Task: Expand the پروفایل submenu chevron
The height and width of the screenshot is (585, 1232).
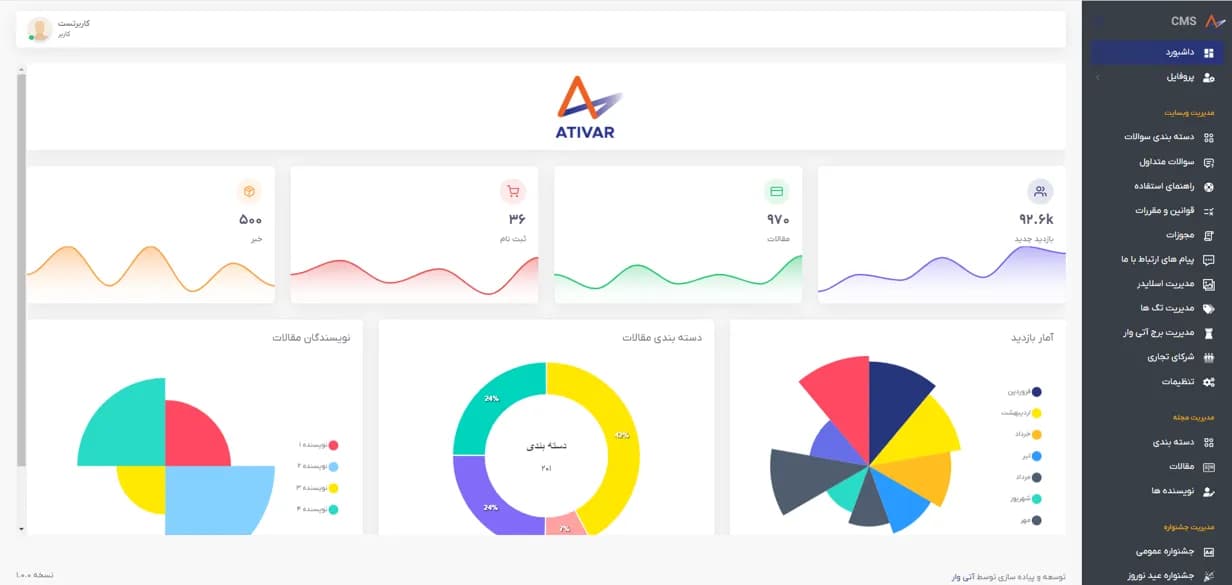Action: click(1097, 77)
